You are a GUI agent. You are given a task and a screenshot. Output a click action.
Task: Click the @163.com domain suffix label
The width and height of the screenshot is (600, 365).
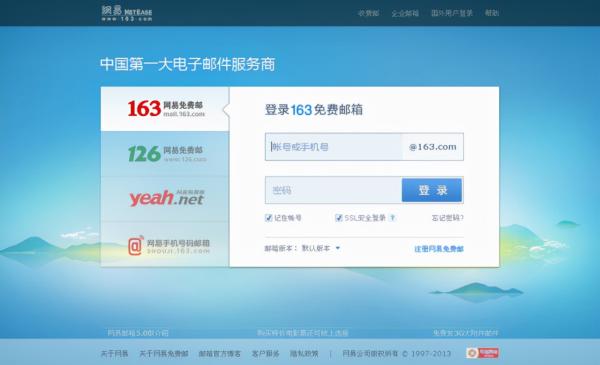click(x=432, y=147)
